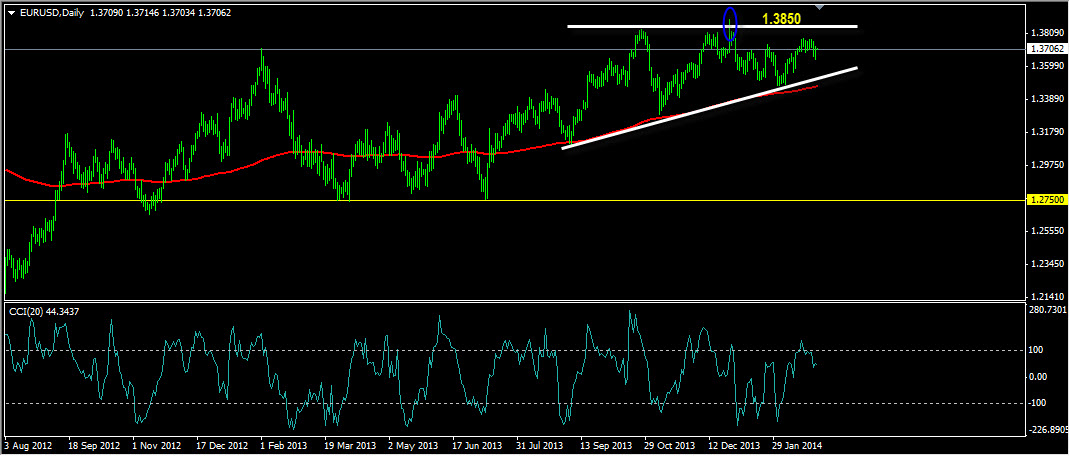Click the 17 Jun 2013 date label
The image size is (1070, 456).
pos(478,445)
